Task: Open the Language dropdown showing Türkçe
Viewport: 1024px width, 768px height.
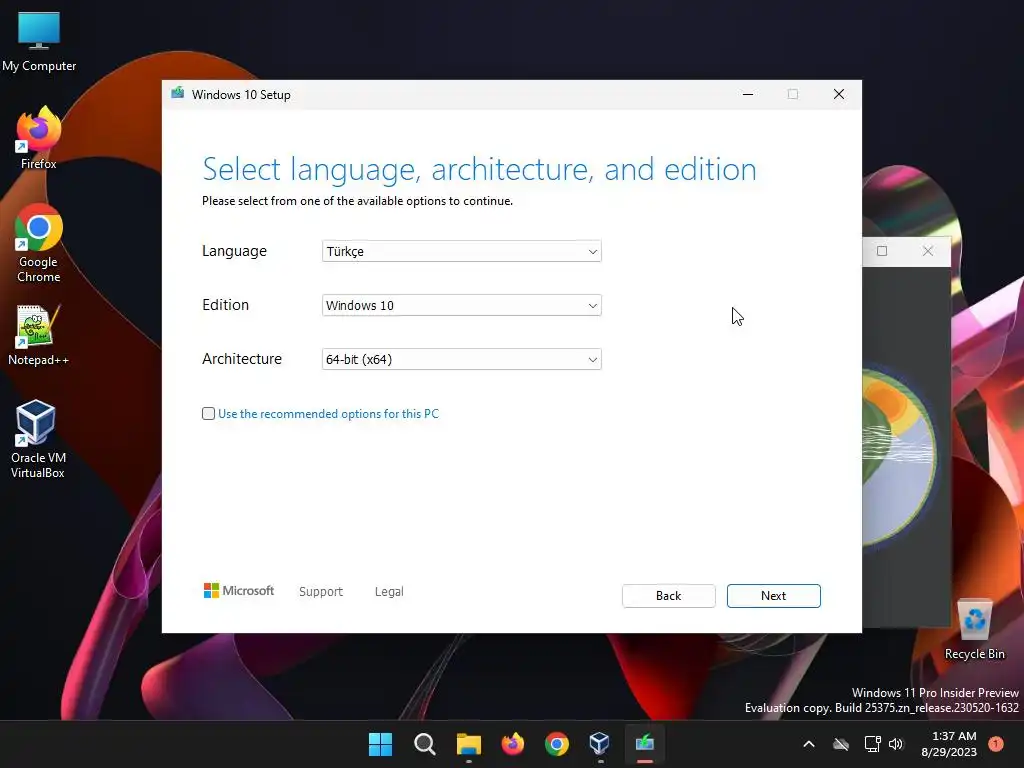Action: (x=461, y=251)
